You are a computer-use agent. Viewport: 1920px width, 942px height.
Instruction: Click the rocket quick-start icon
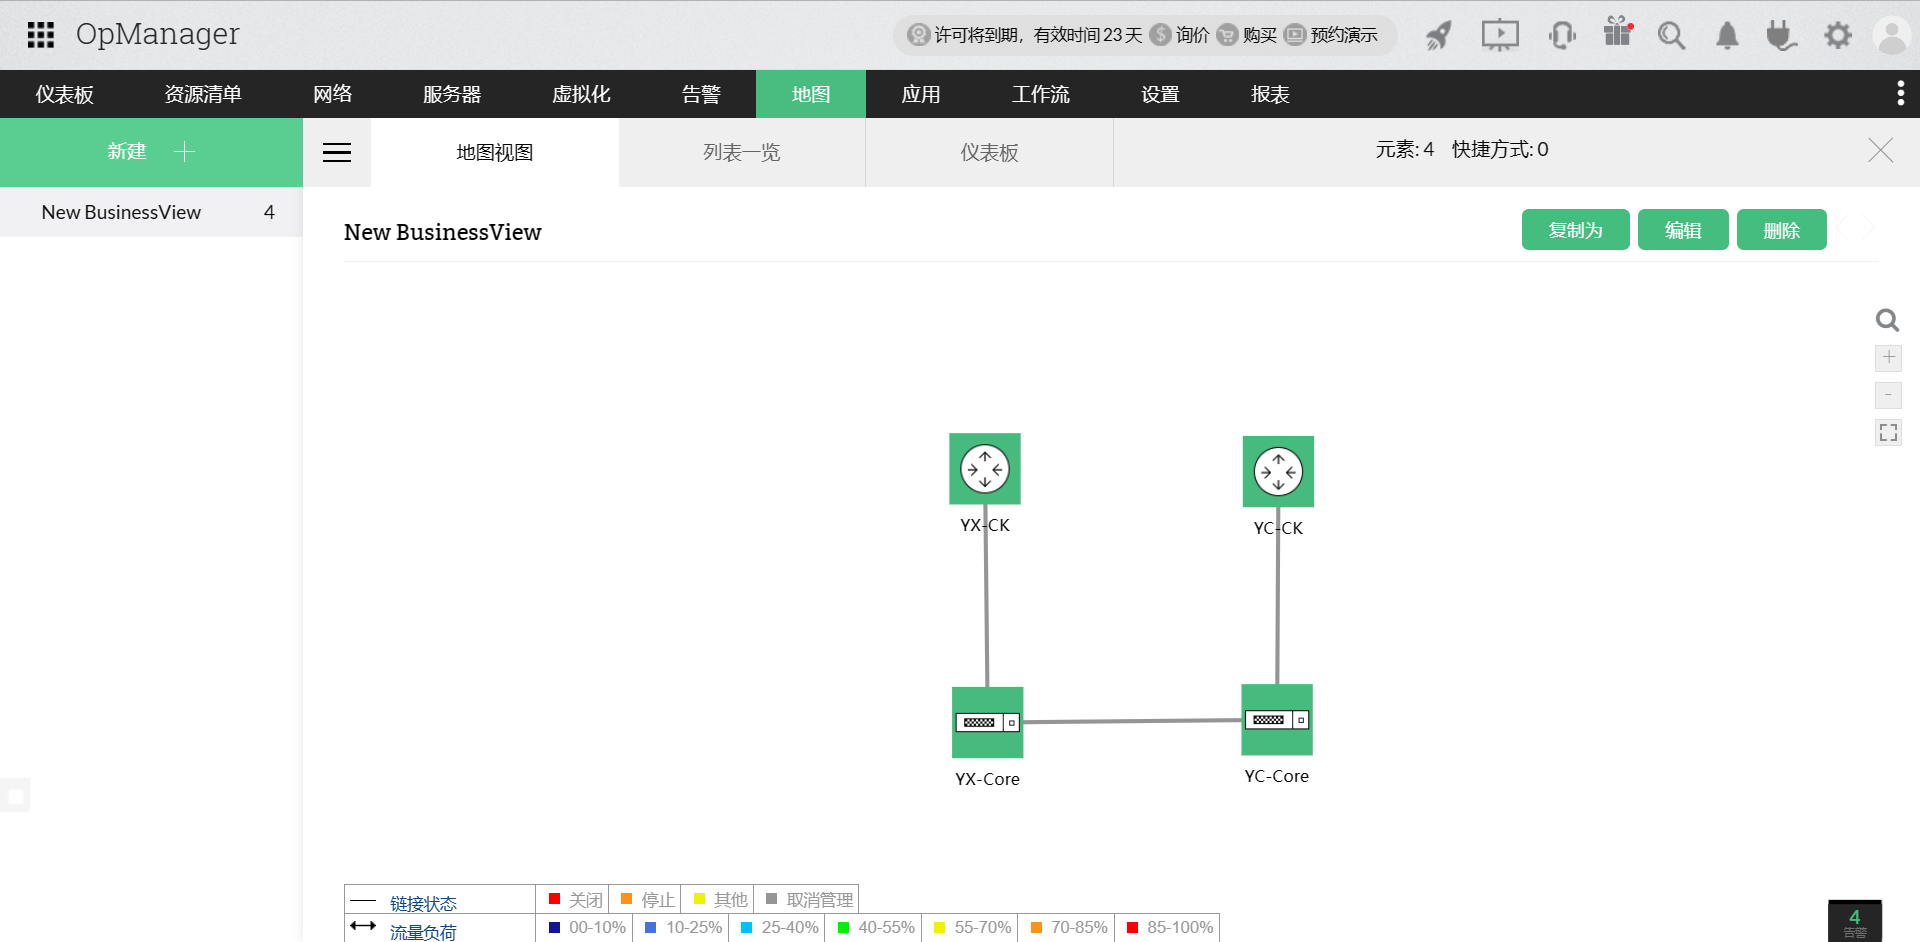1438,36
